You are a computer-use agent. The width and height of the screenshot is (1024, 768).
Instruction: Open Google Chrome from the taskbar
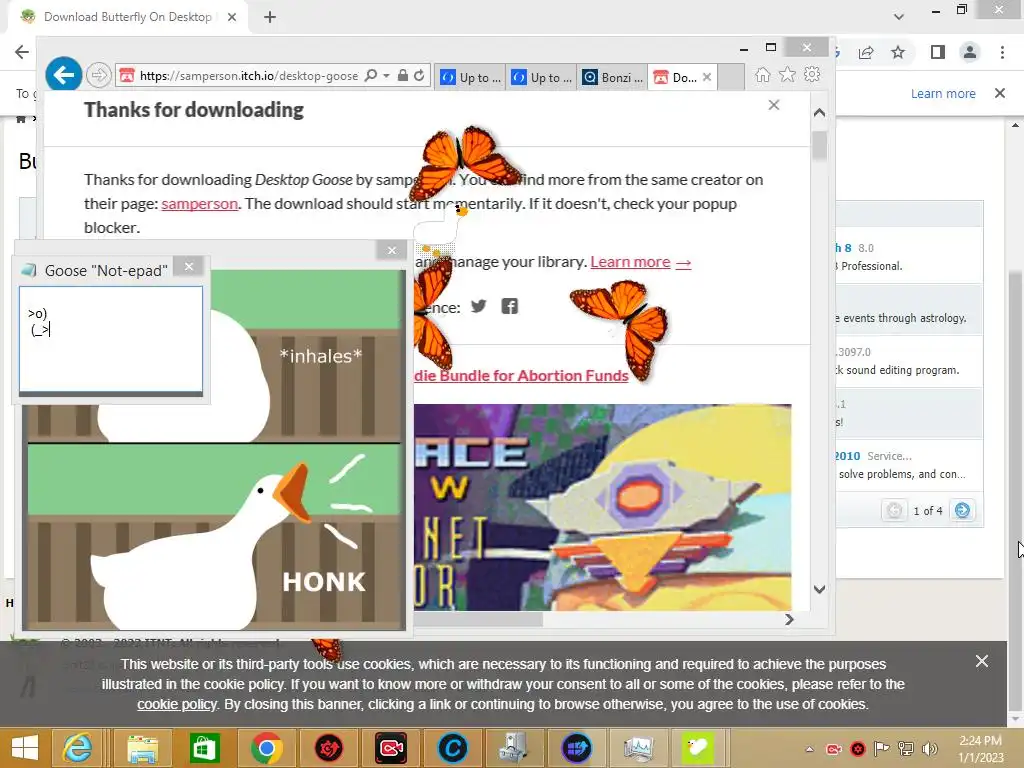(266, 748)
